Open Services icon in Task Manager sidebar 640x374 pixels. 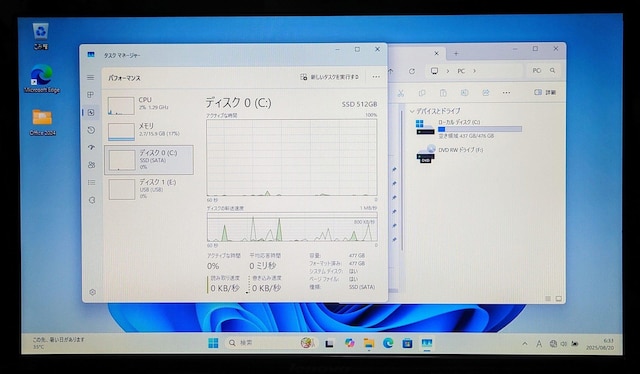[92, 200]
